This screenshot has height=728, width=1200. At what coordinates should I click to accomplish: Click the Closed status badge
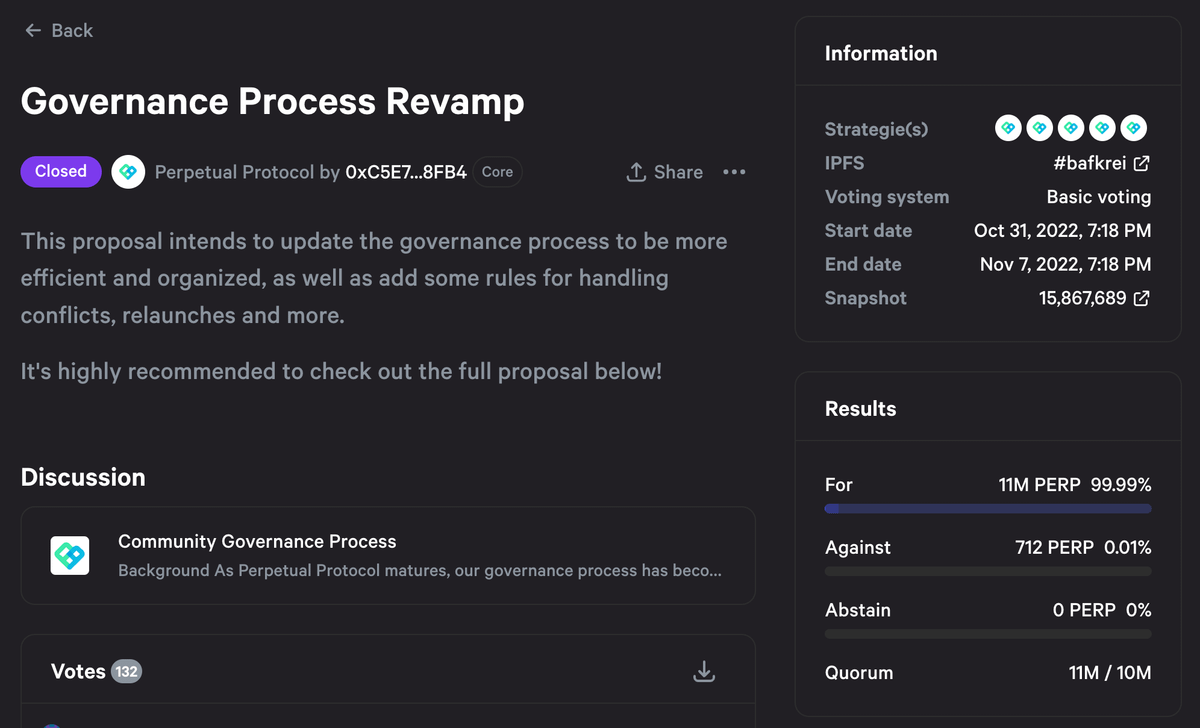click(x=61, y=171)
